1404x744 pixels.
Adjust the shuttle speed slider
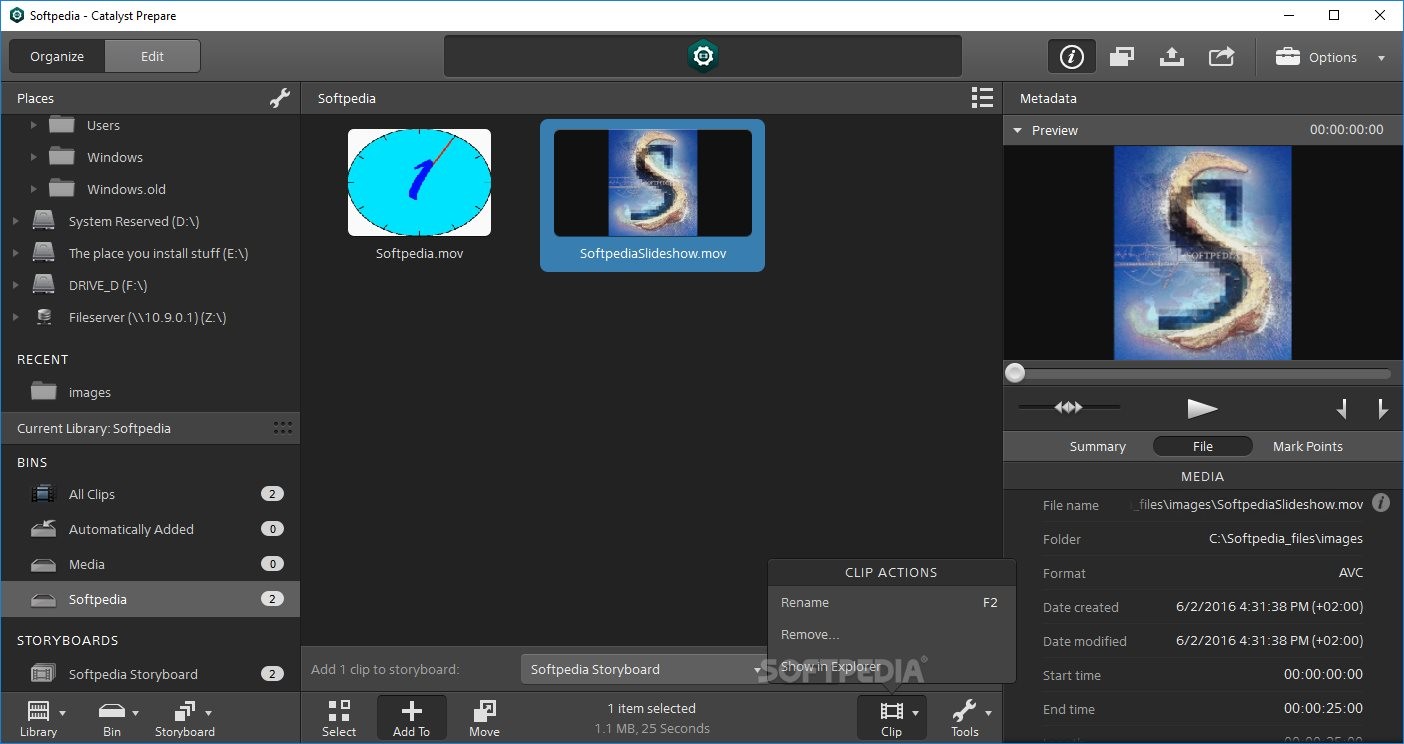(1069, 407)
